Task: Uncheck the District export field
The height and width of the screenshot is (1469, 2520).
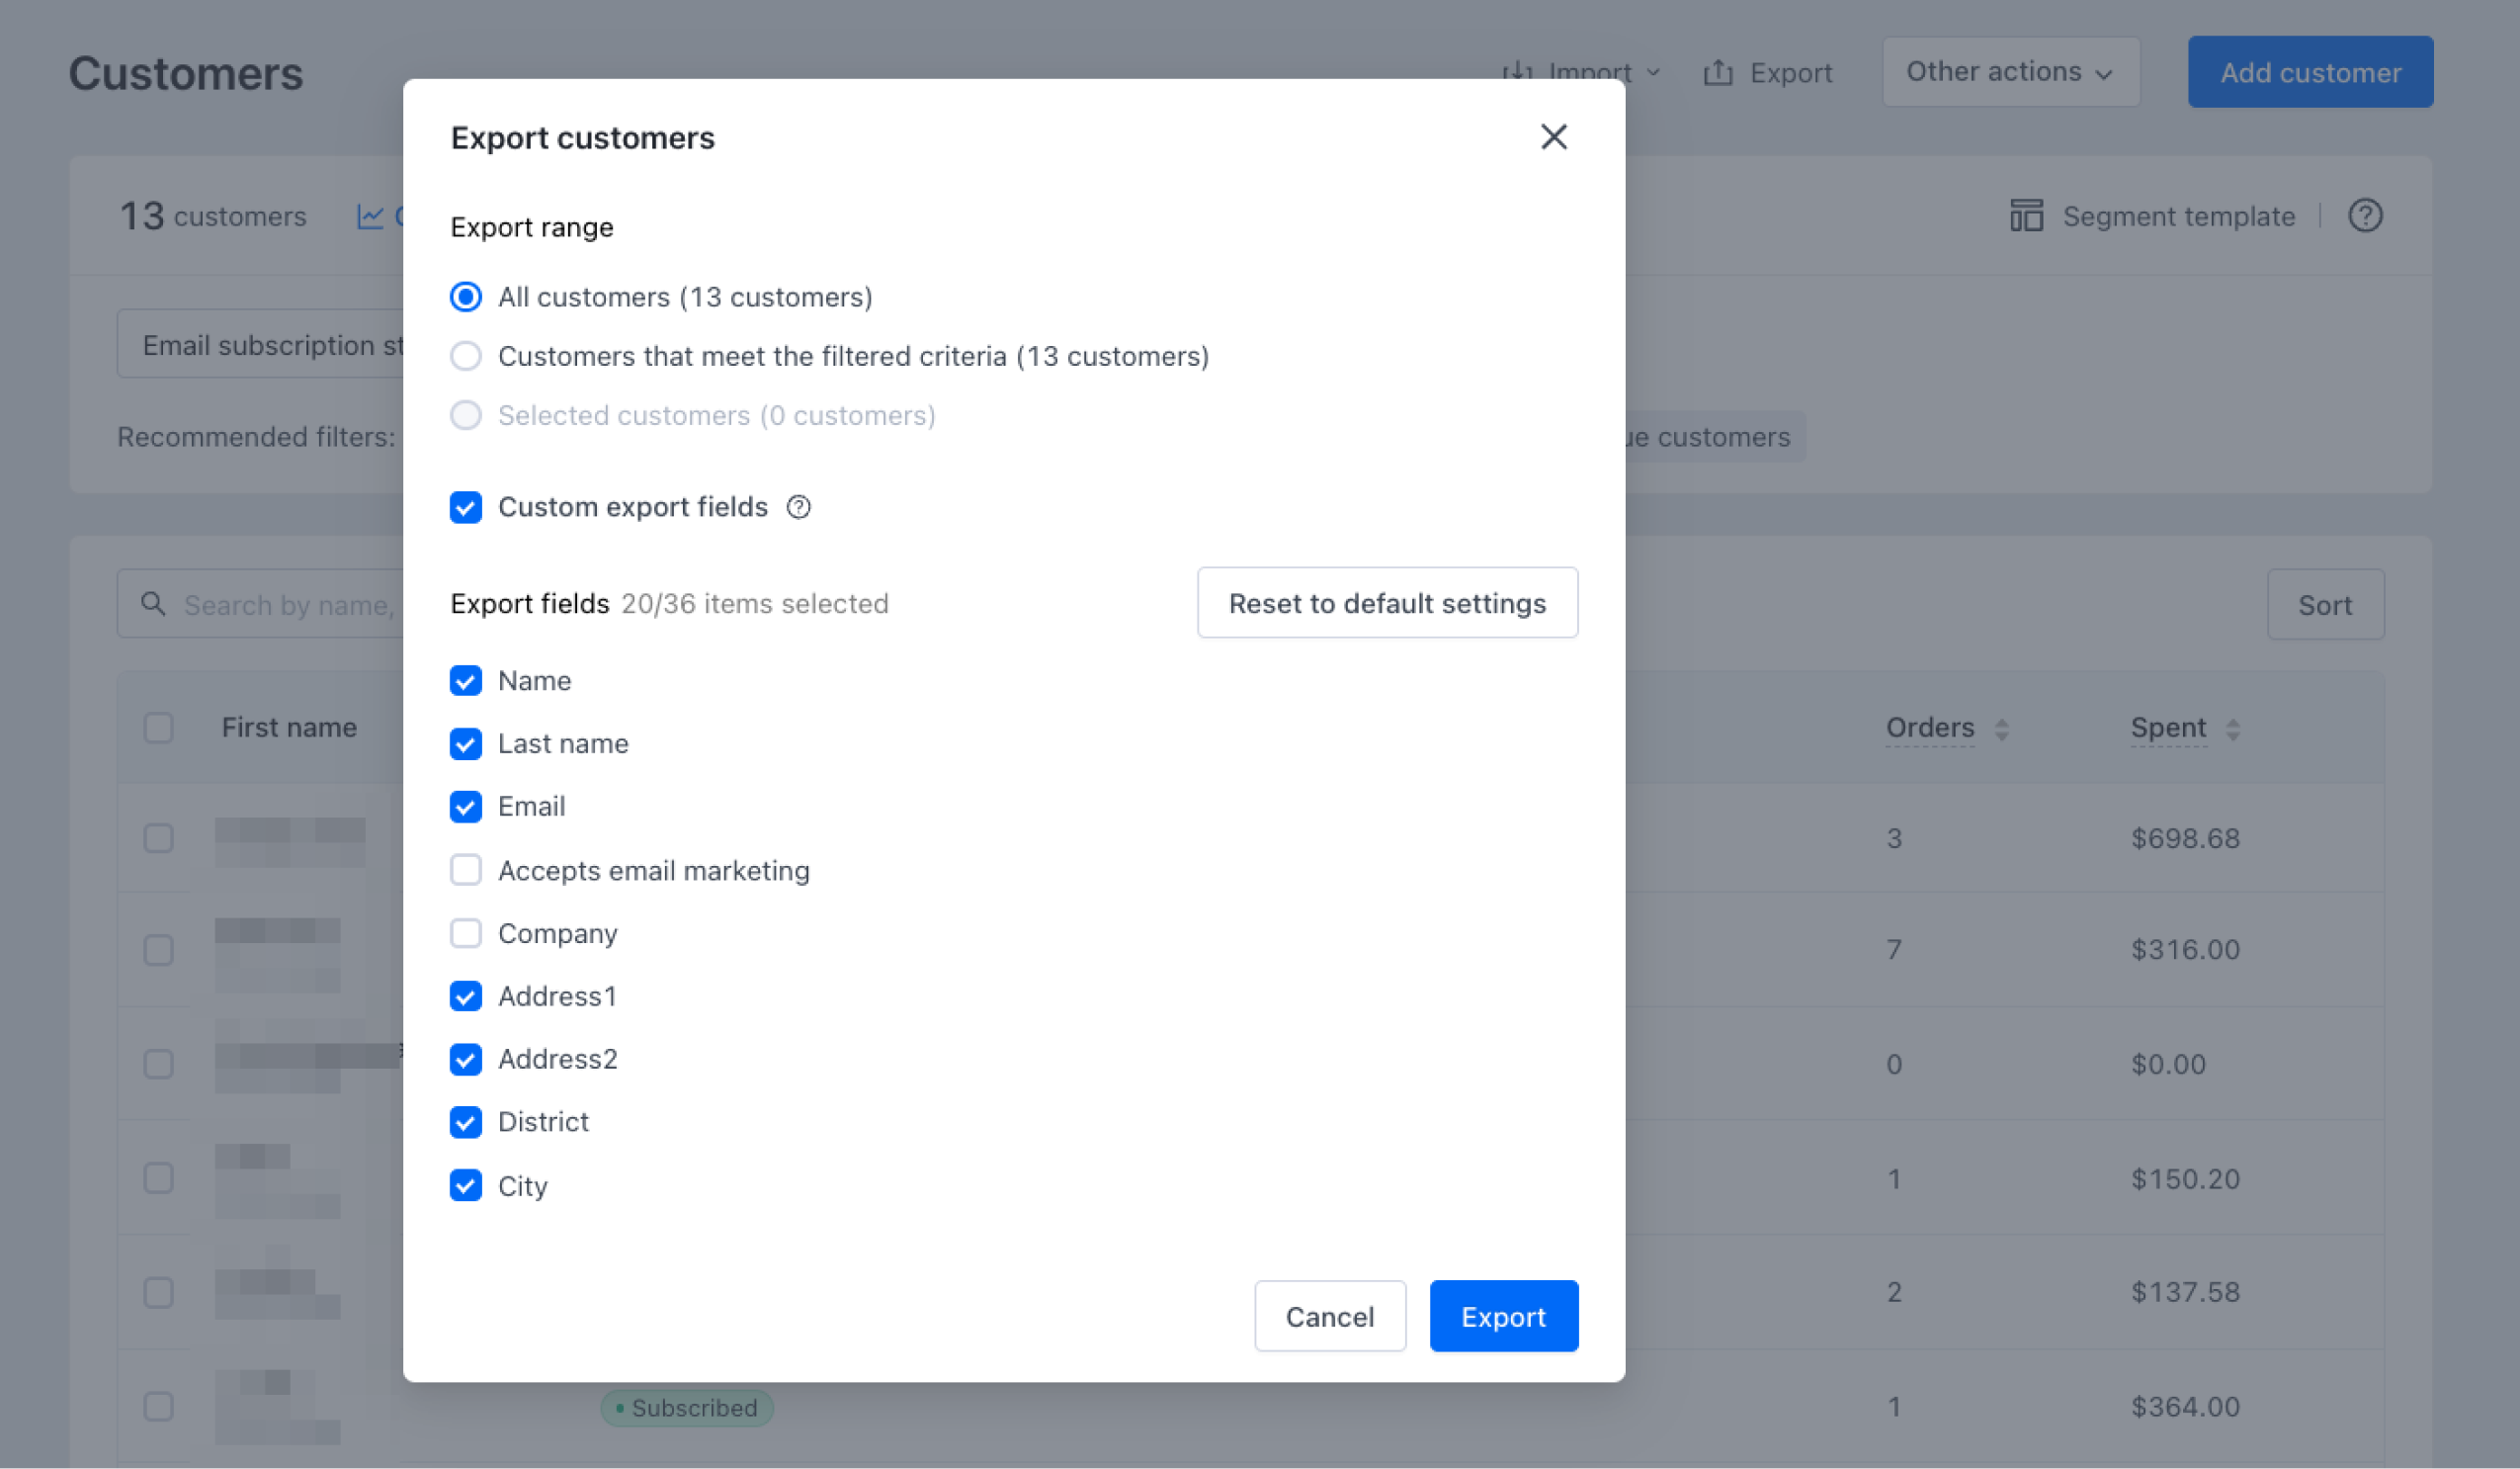Action: coord(466,1122)
